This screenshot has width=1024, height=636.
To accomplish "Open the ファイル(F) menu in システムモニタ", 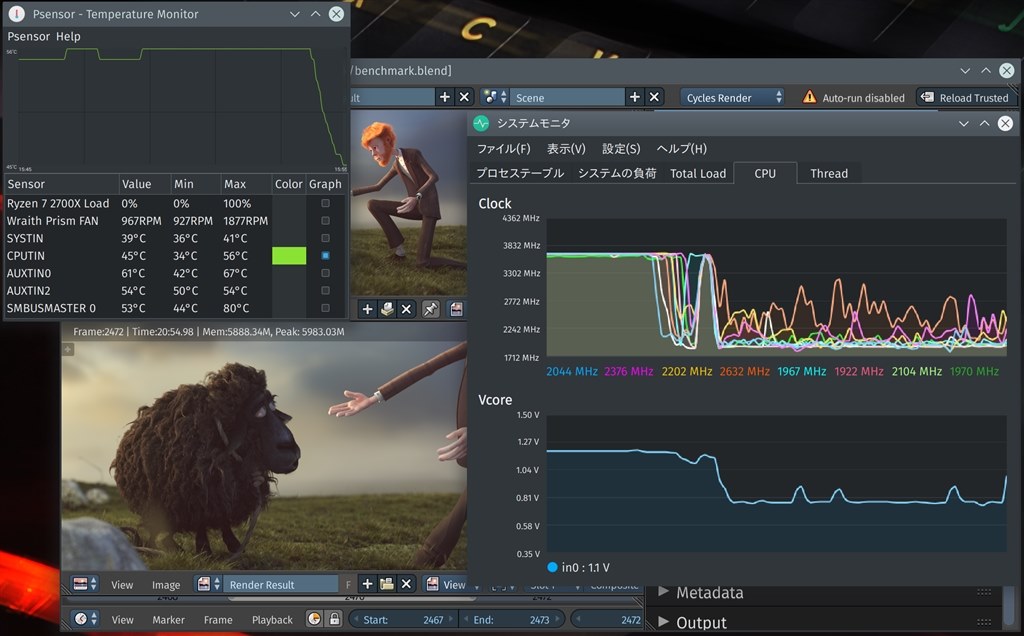I will tap(504, 149).
